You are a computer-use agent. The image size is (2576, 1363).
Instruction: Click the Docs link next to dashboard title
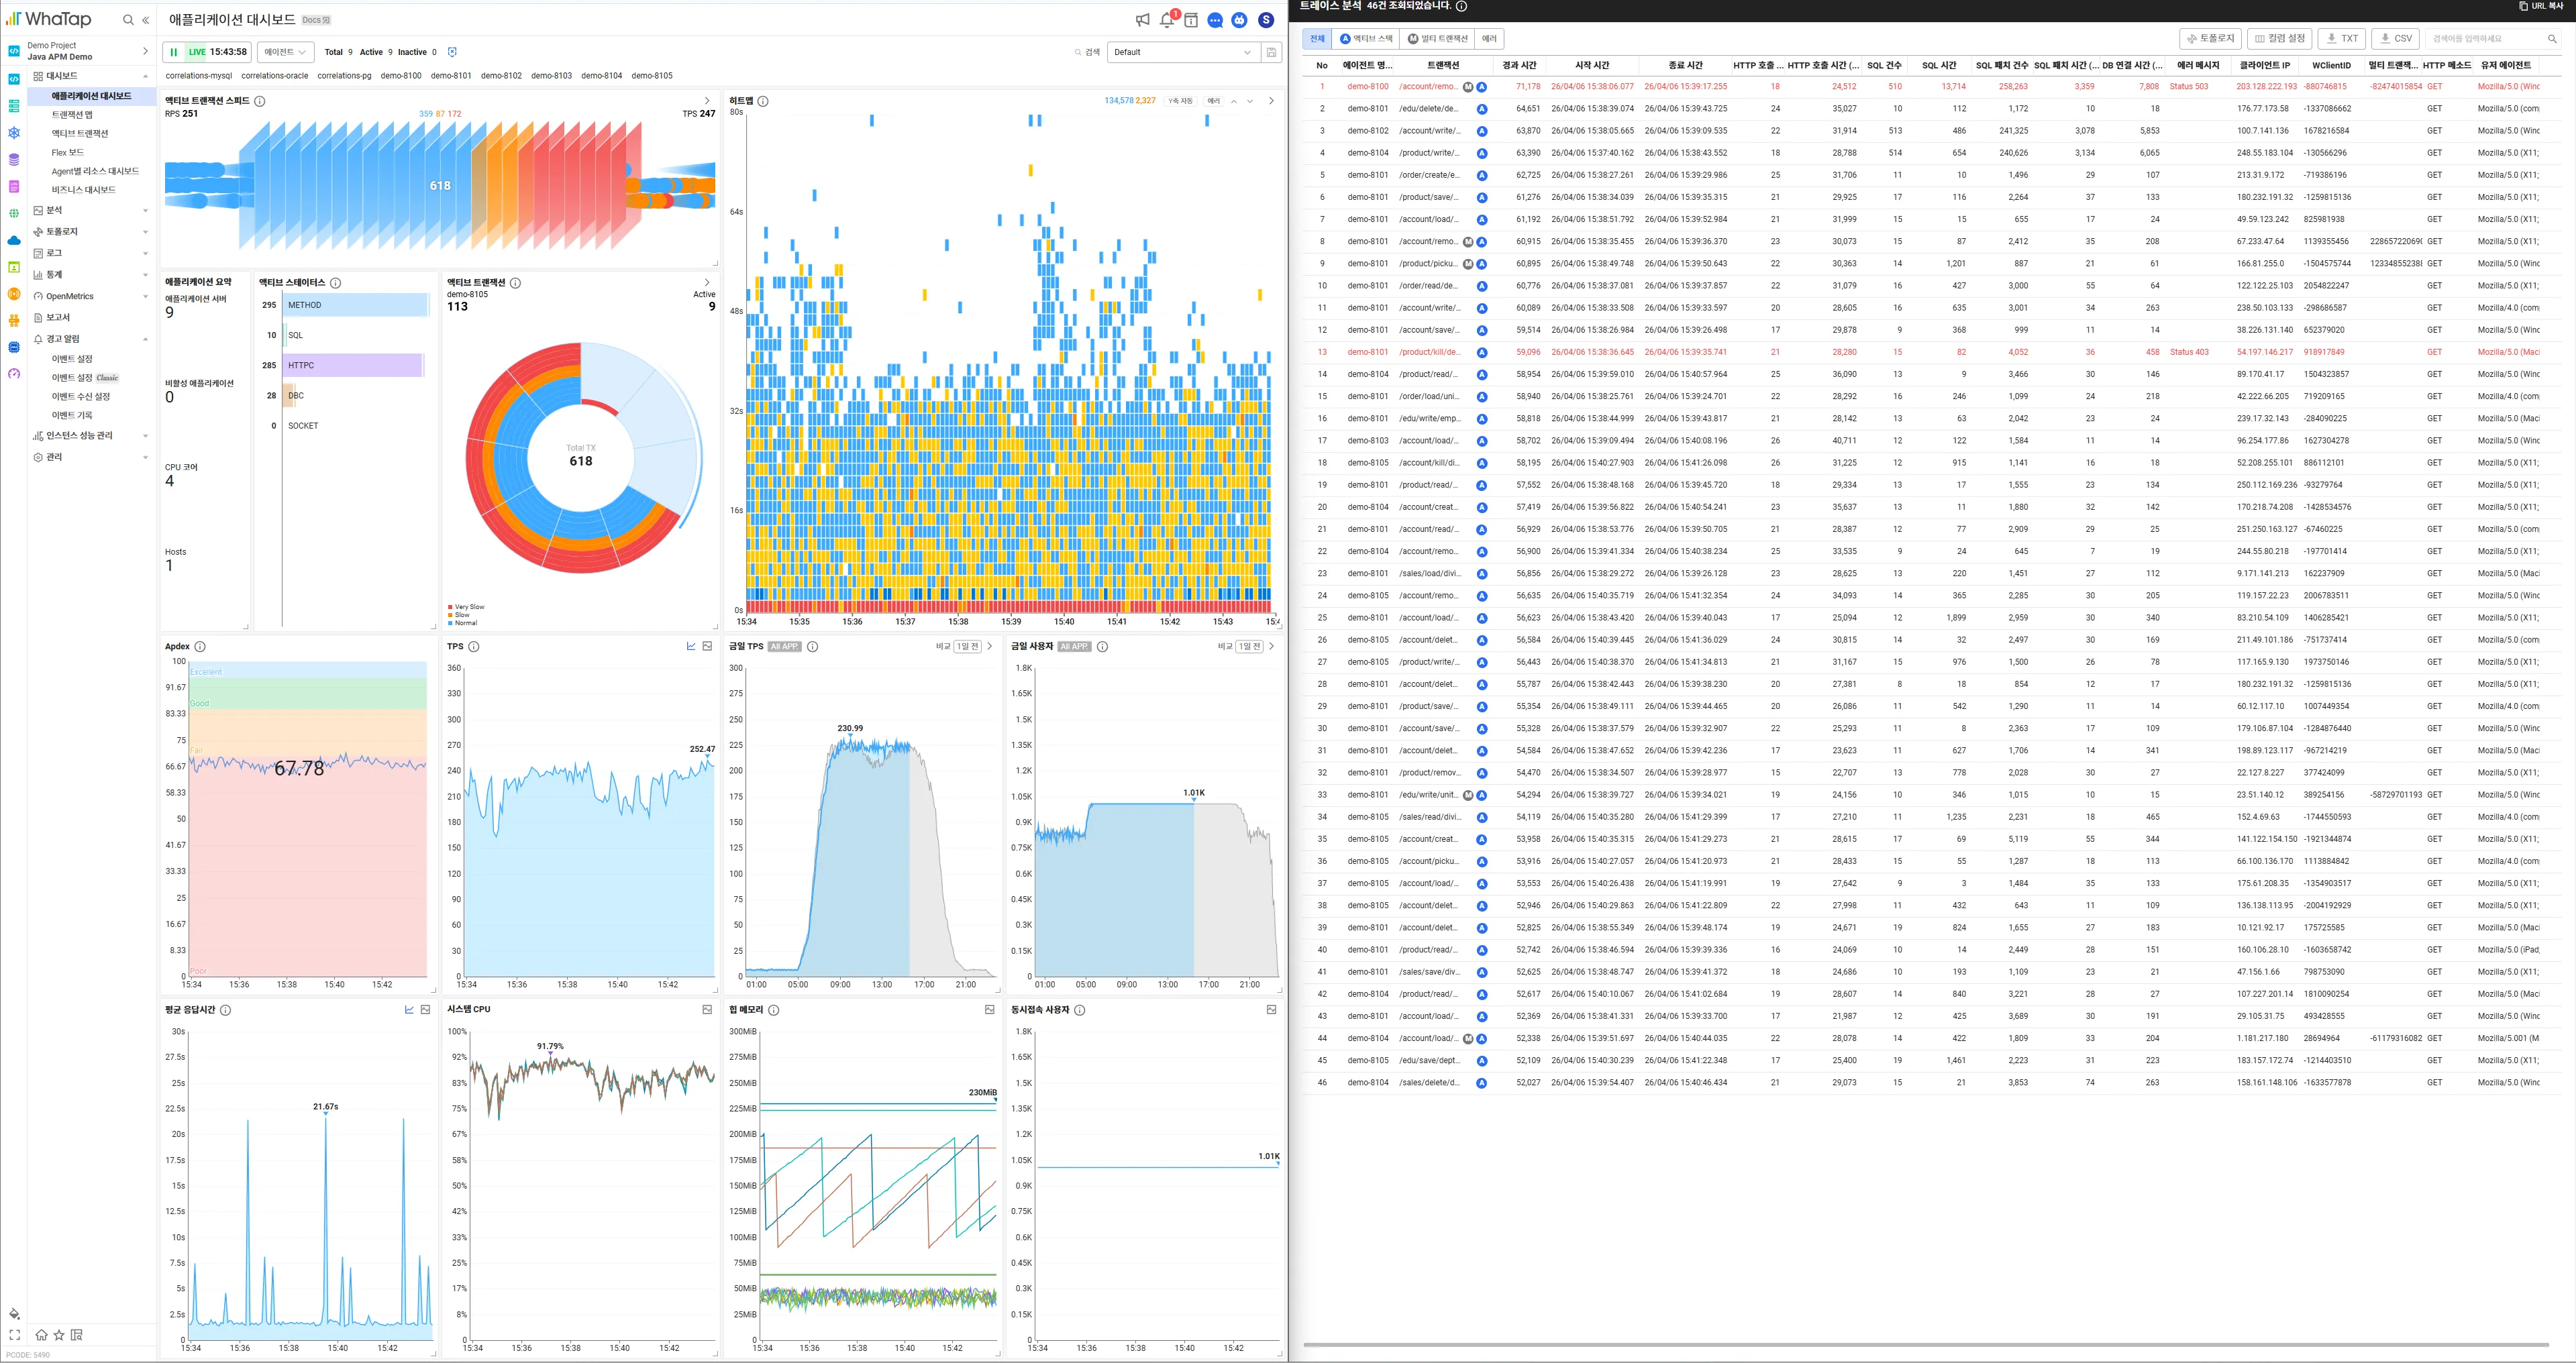pos(316,20)
